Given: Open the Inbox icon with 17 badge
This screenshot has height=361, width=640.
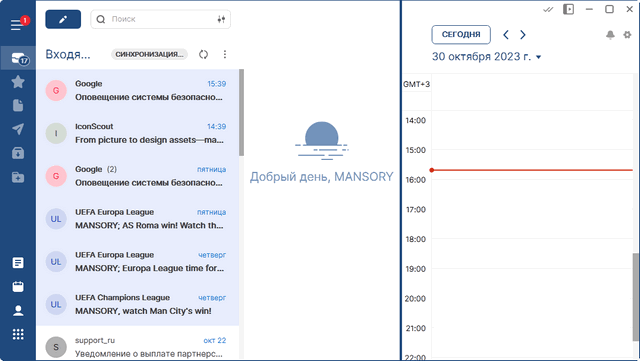Looking at the screenshot, I should [18, 58].
